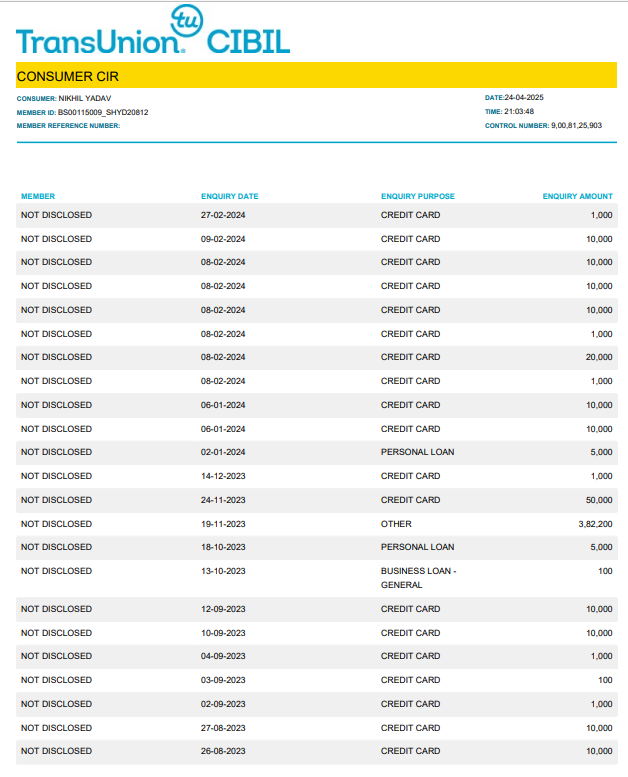Select the enquiry date 02-09-2023
This screenshot has height=777, width=628.
(x=223, y=704)
